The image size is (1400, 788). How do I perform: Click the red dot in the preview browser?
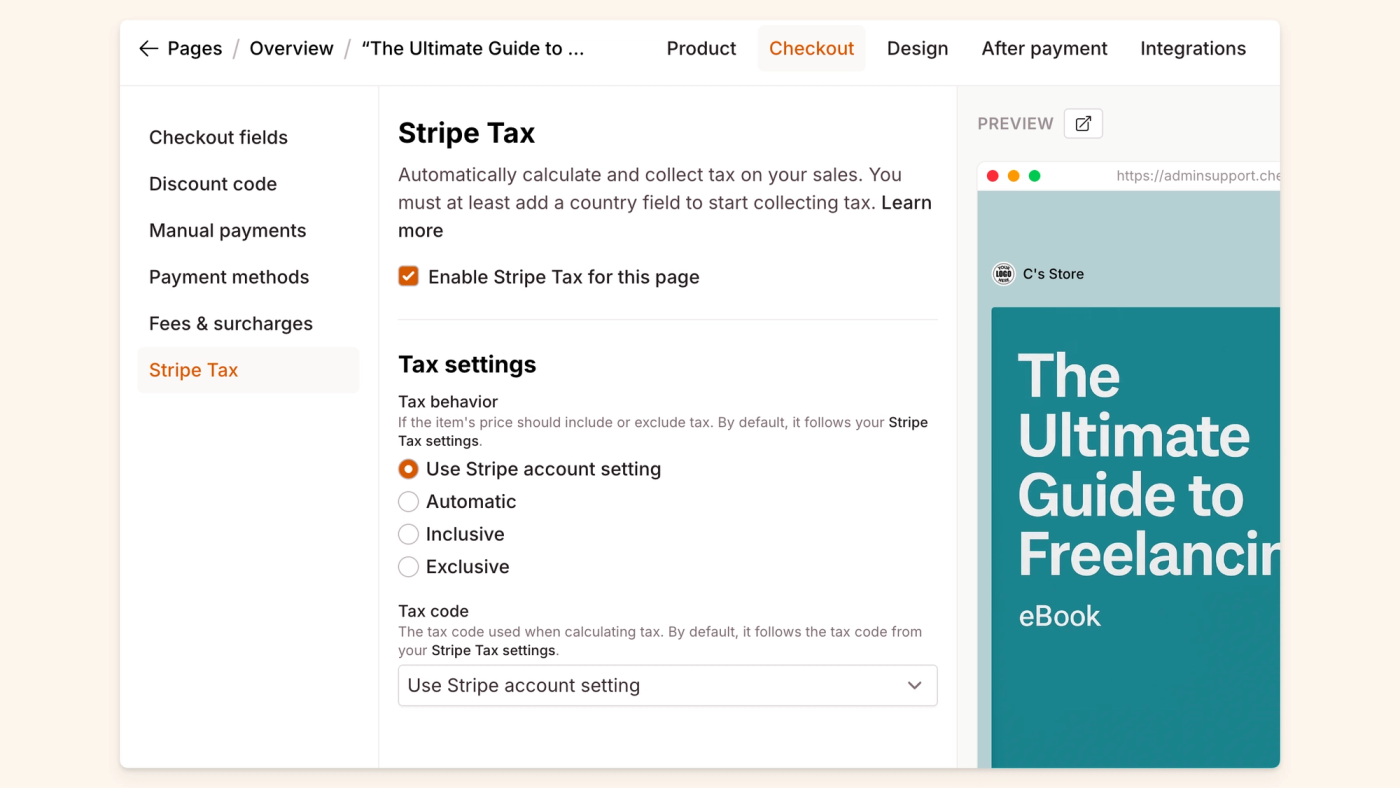coord(991,174)
